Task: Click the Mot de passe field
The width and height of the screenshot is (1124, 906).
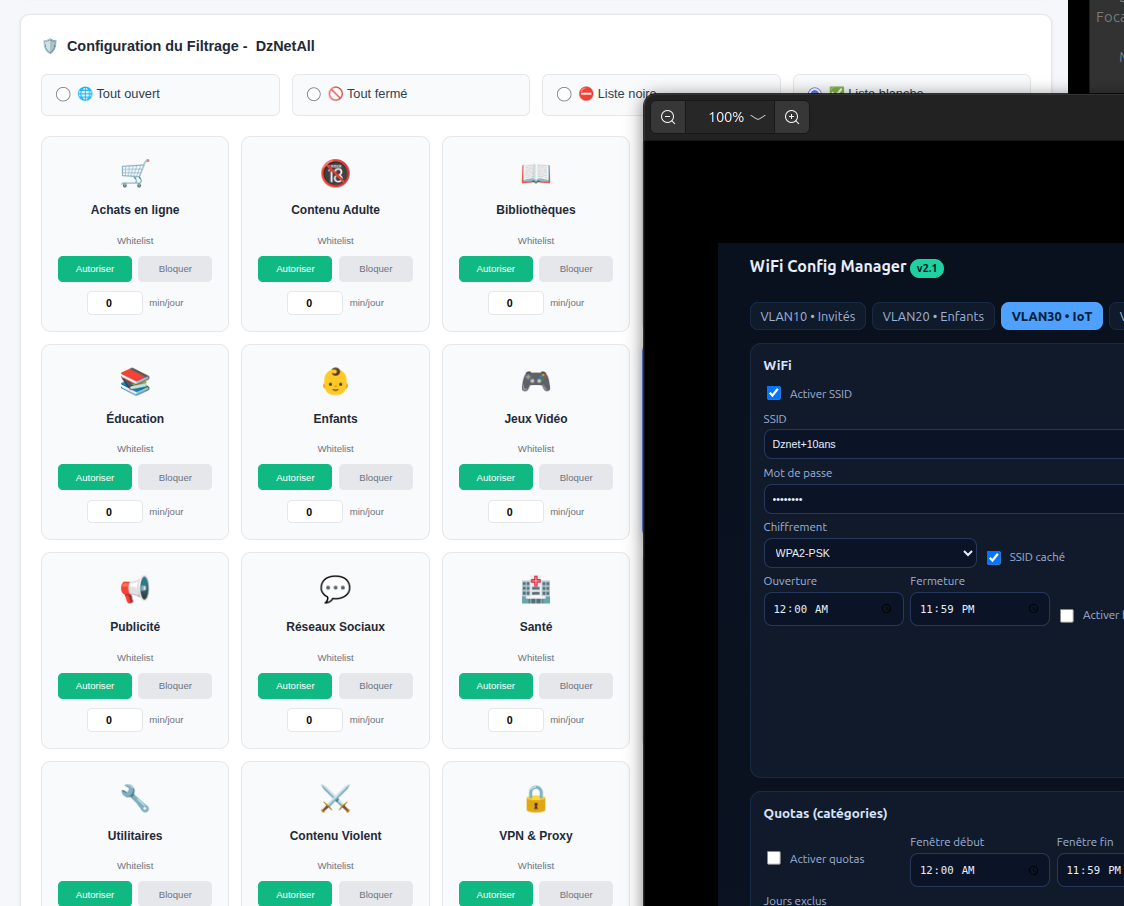Action: 944,499
